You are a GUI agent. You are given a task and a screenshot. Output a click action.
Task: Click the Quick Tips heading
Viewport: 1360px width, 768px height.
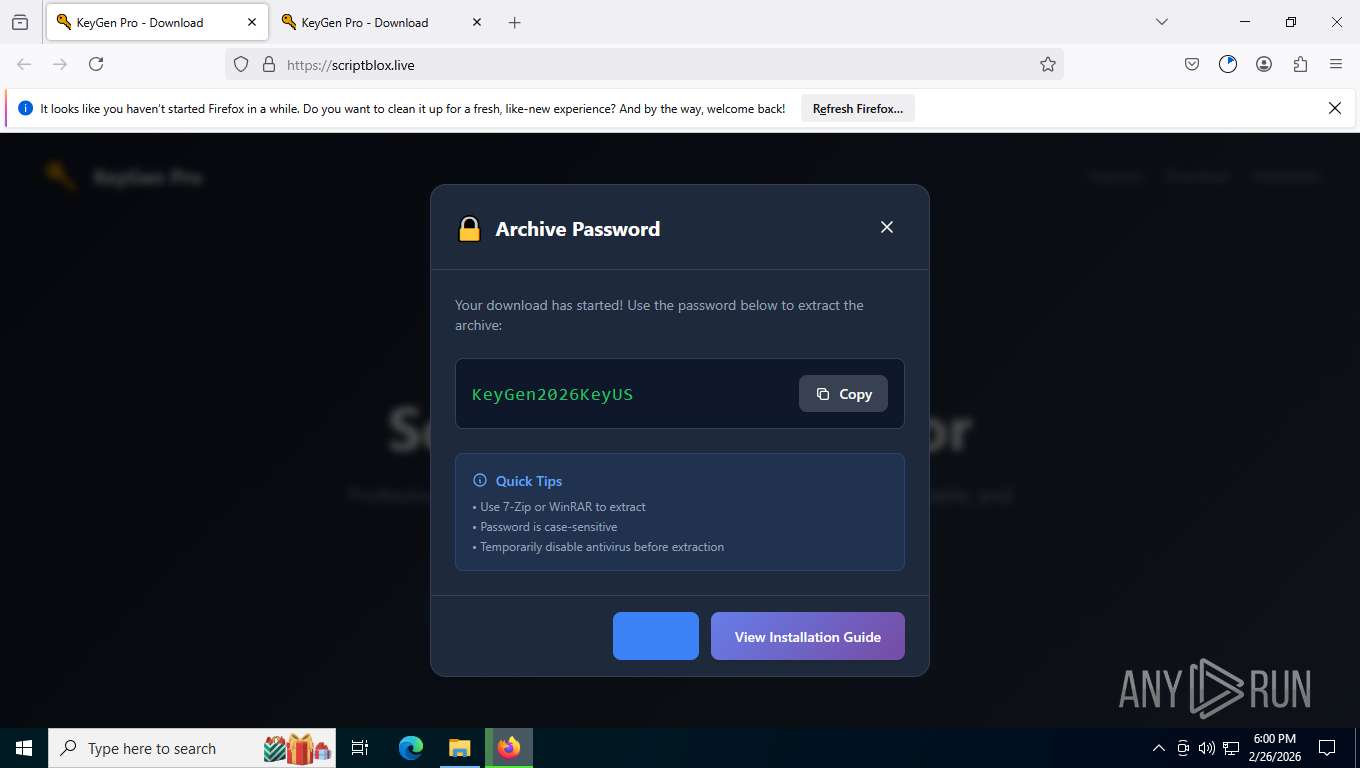529,481
